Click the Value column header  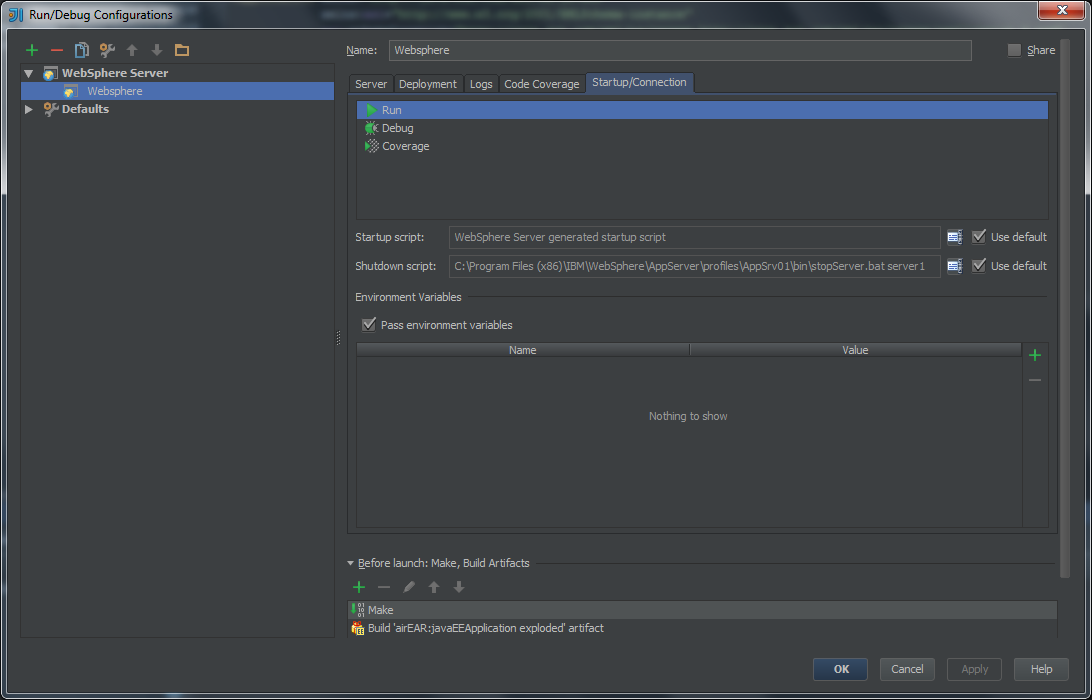(x=855, y=350)
